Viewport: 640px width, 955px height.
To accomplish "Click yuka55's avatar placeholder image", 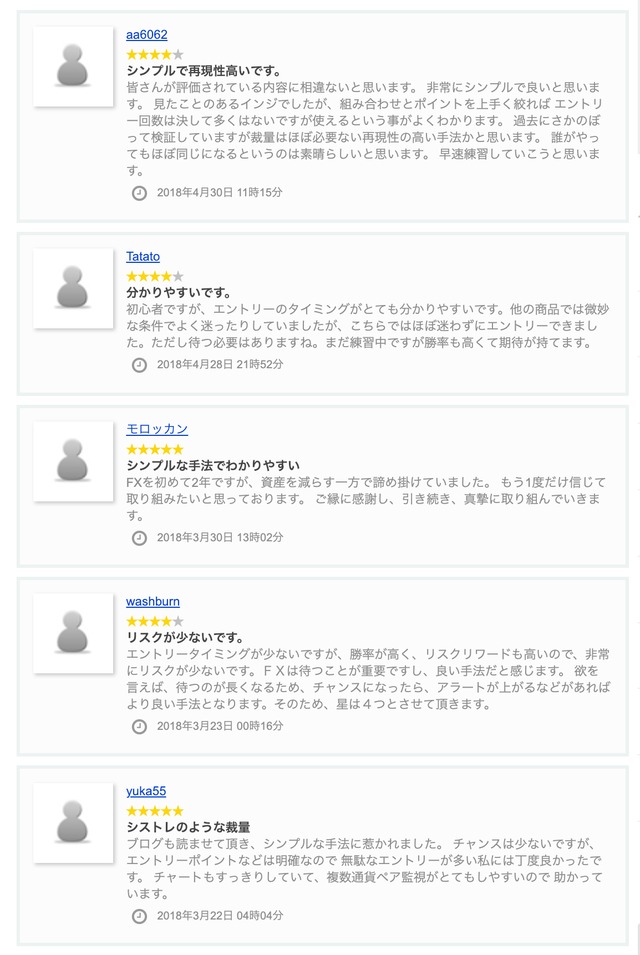I will pos(73,822).
